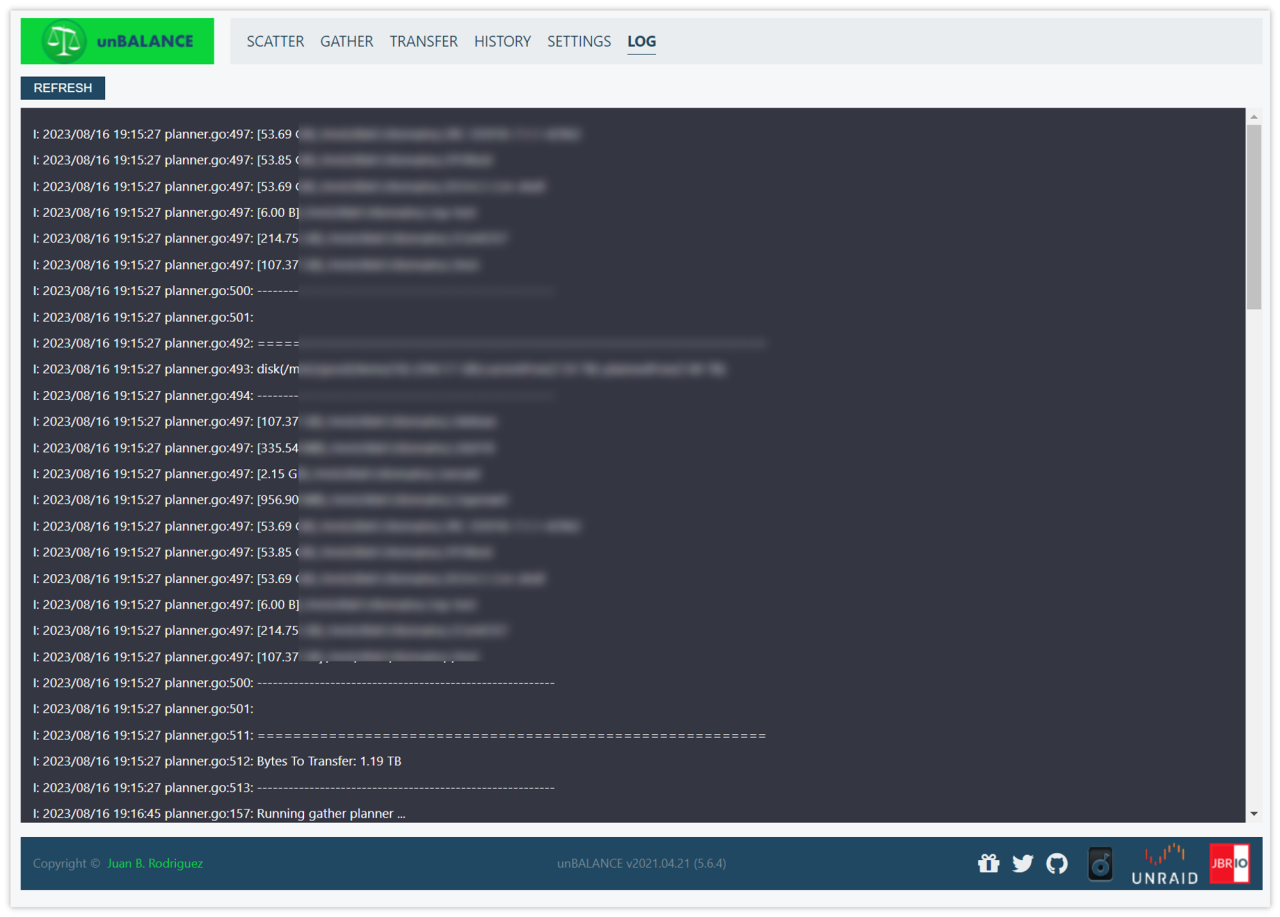Click the log scrollbar down arrow

point(1254,814)
